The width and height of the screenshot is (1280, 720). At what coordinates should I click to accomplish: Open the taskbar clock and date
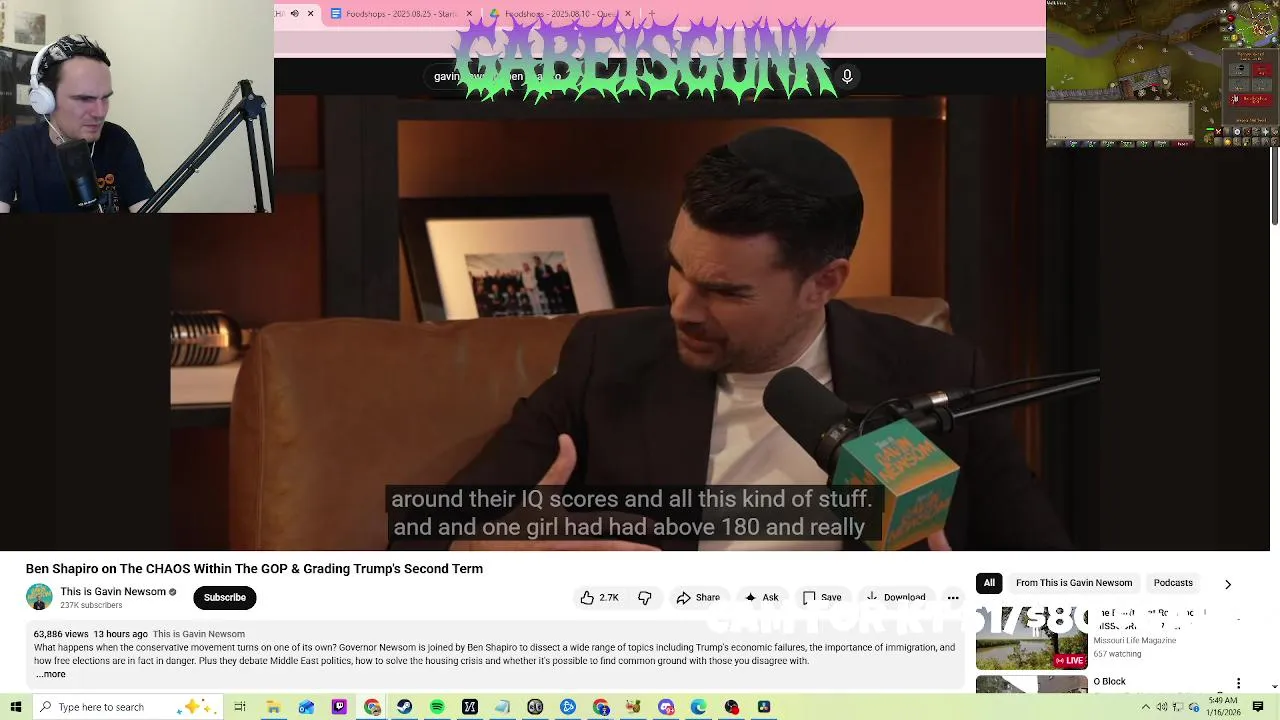tap(1224, 707)
